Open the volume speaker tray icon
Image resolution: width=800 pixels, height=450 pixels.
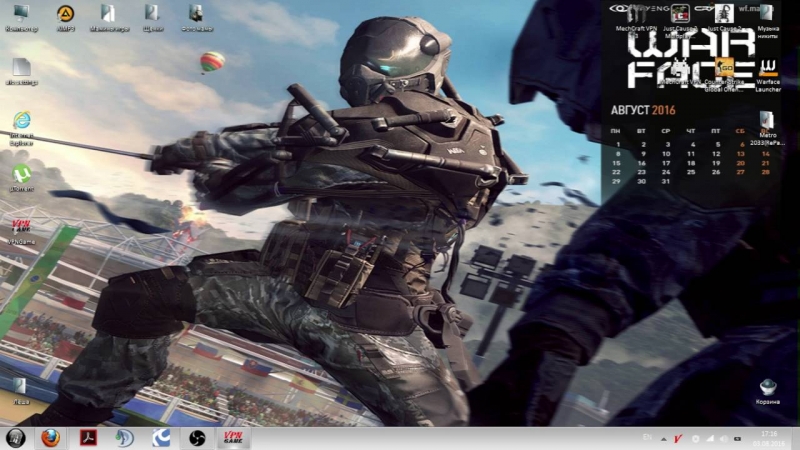coord(723,439)
